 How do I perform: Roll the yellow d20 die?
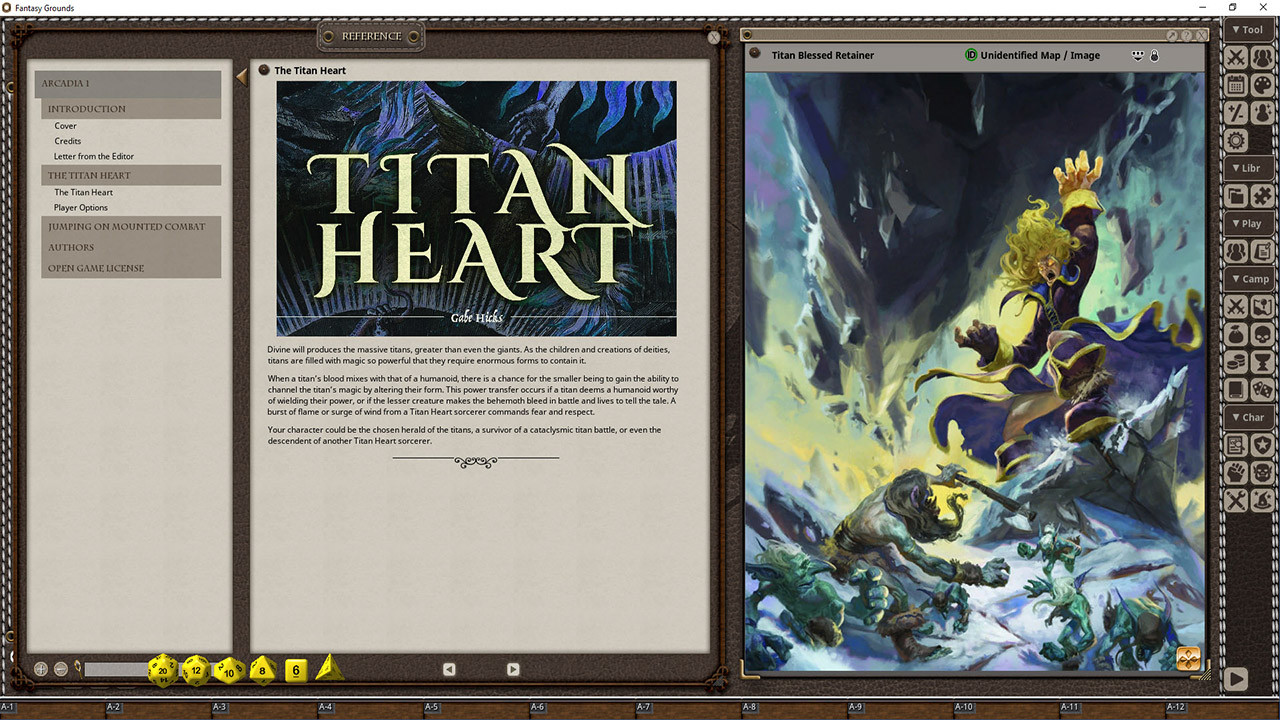click(163, 670)
